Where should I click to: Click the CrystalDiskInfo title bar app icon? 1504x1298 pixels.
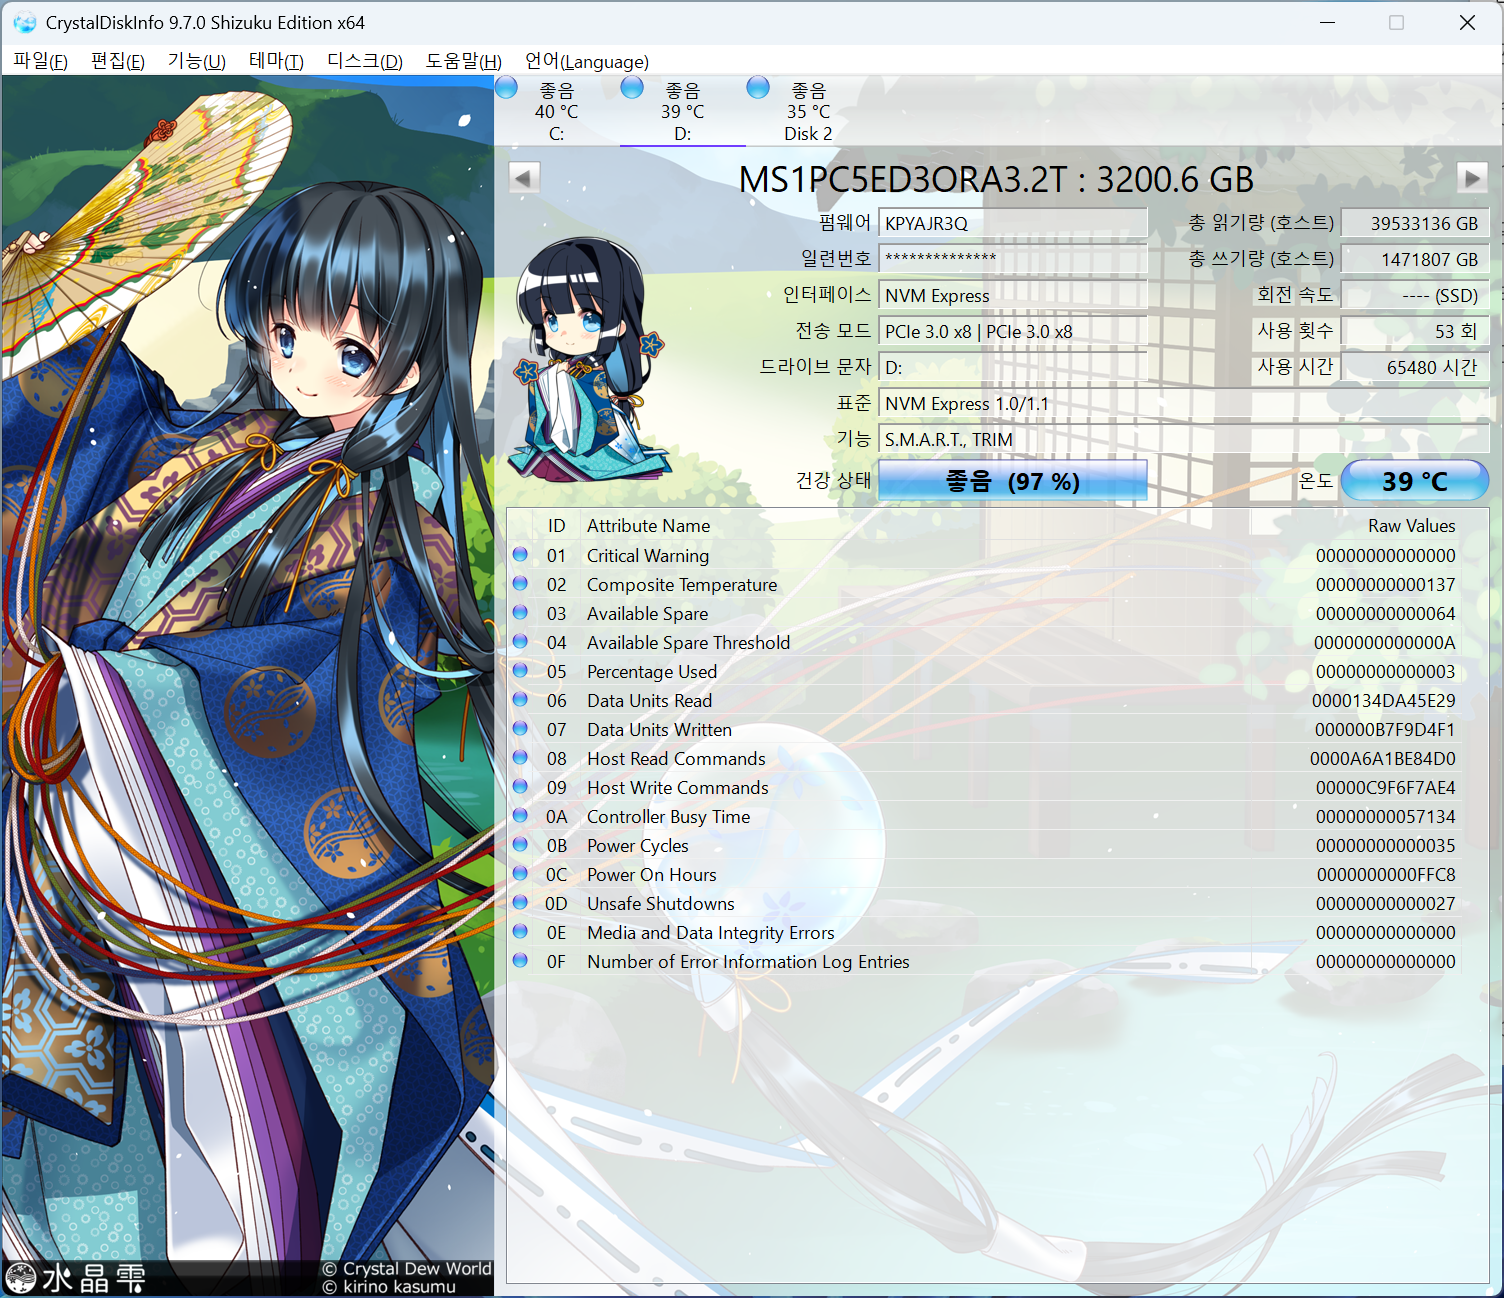coord(24,22)
